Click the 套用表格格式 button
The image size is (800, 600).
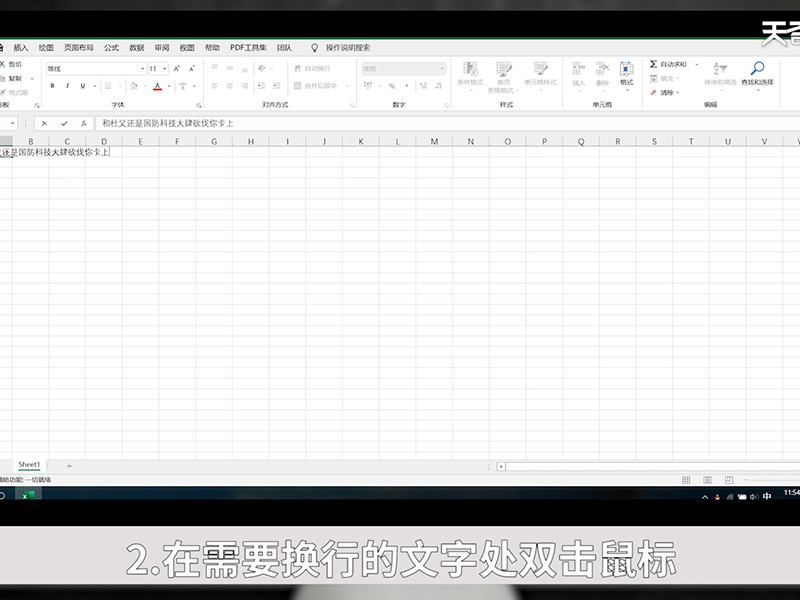[503, 77]
